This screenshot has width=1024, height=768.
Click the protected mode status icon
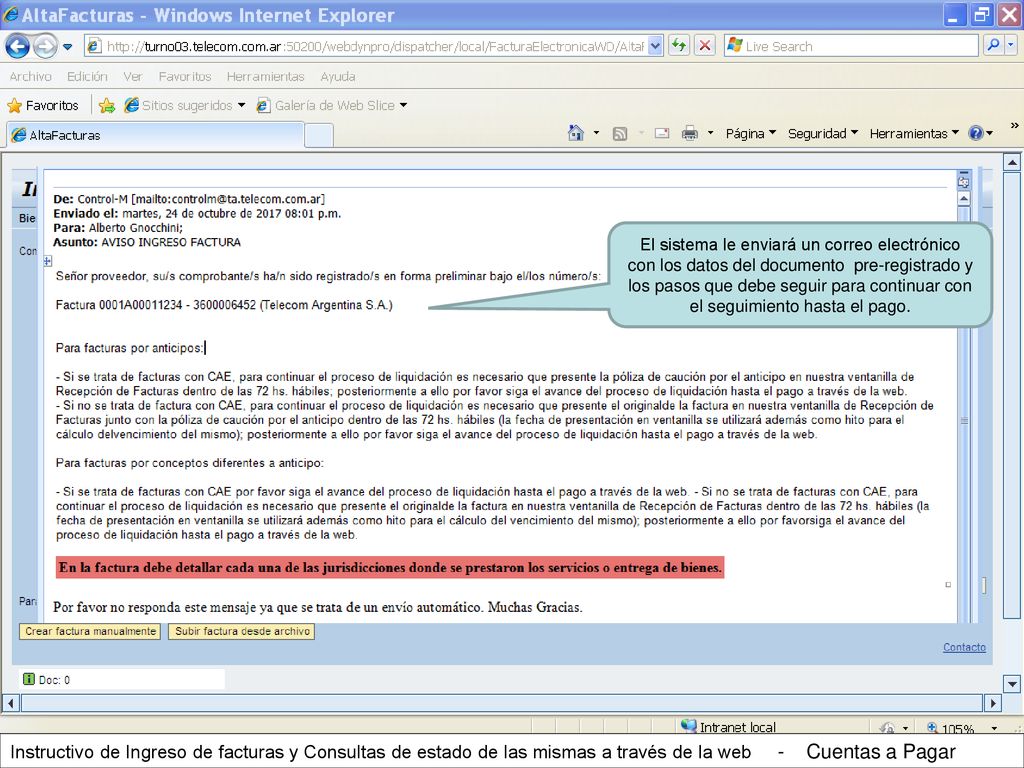(x=887, y=728)
